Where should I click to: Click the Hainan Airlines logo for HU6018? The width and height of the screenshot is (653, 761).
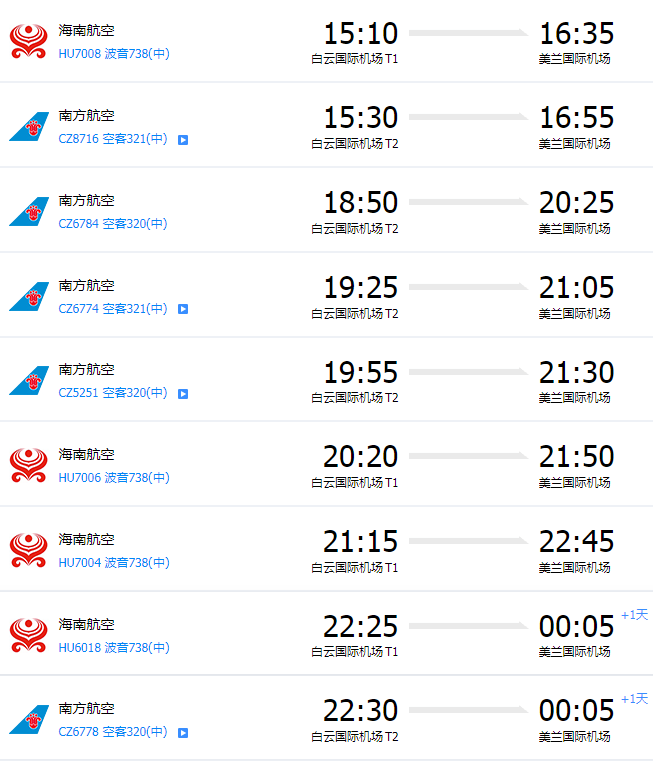click(x=29, y=635)
